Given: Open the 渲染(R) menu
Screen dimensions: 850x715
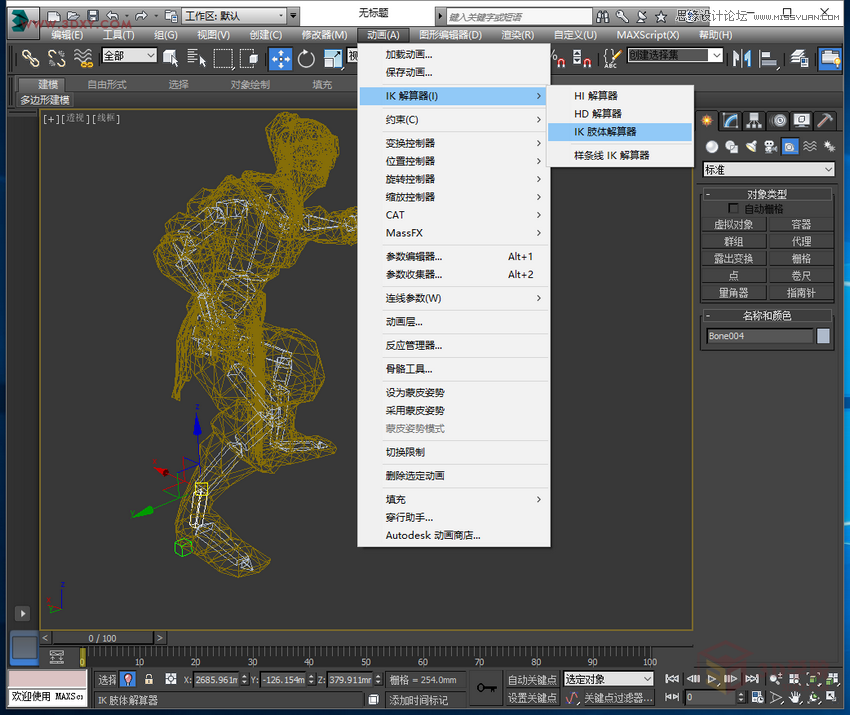Looking at the screenshot, I should click(518, 35).
